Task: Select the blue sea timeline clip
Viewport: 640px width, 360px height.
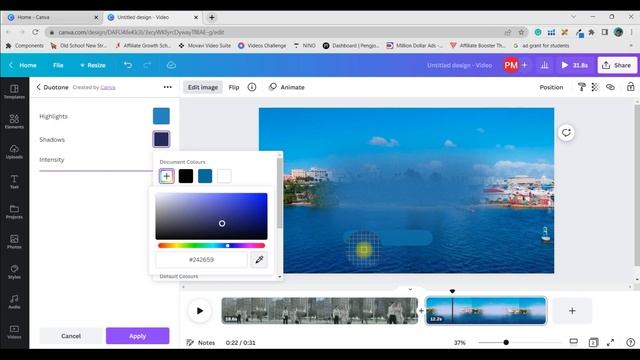Action: [x=486, y=311]
